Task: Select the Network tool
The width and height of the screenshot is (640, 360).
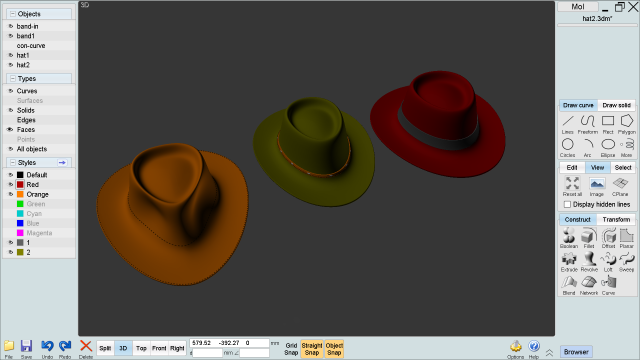Action: pyautogui.click(x=589, y=285)
